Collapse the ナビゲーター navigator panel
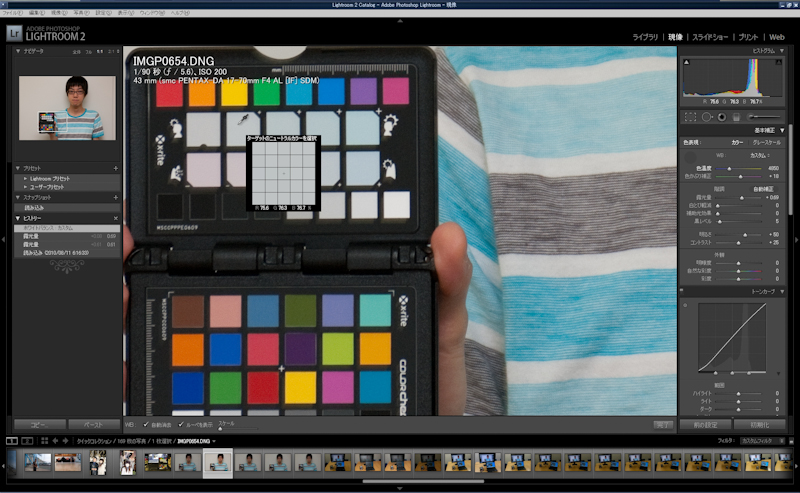800x493 pixels. click(18, 51)
